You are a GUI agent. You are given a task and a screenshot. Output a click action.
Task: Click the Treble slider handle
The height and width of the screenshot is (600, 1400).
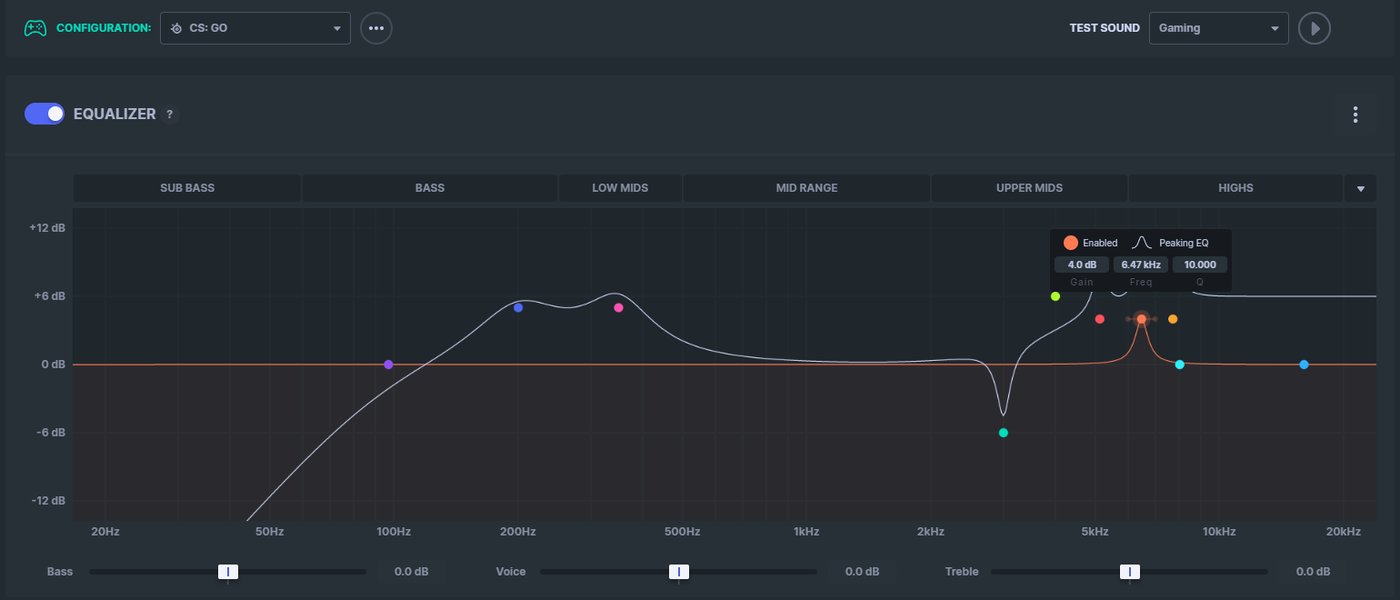coord(1130,572)
